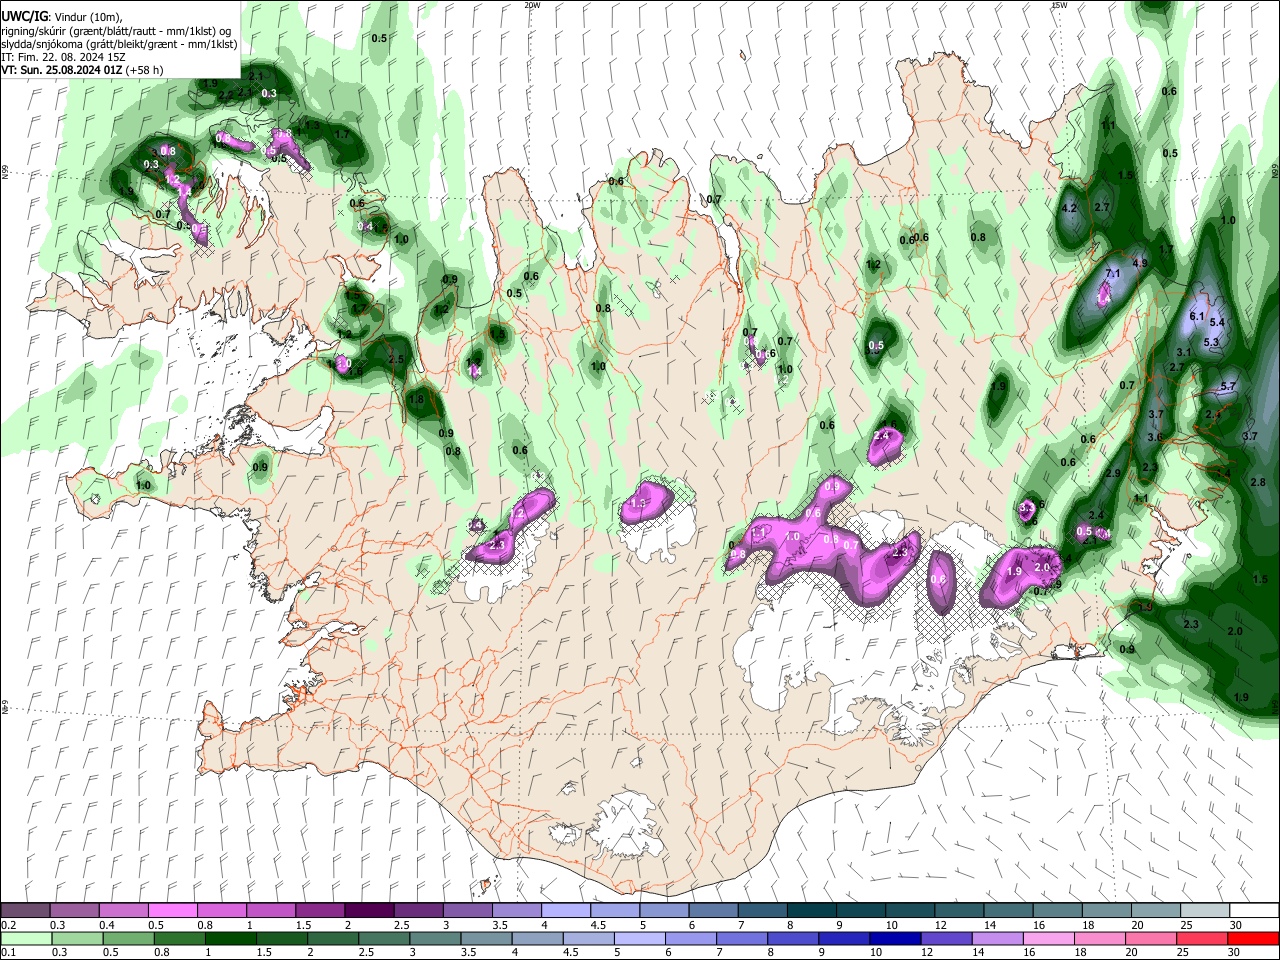The image size is (1280, 960).
Task: Click the 7.1 precipitation value on map
Action: tap(1112, 273)
